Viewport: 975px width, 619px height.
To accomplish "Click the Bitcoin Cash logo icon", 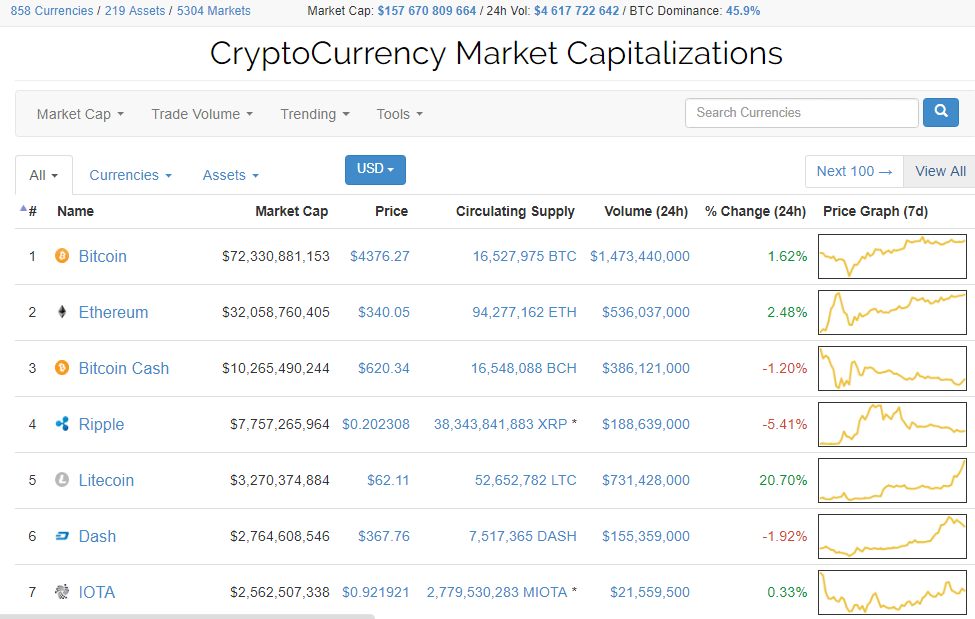I will tap(62, 368).
